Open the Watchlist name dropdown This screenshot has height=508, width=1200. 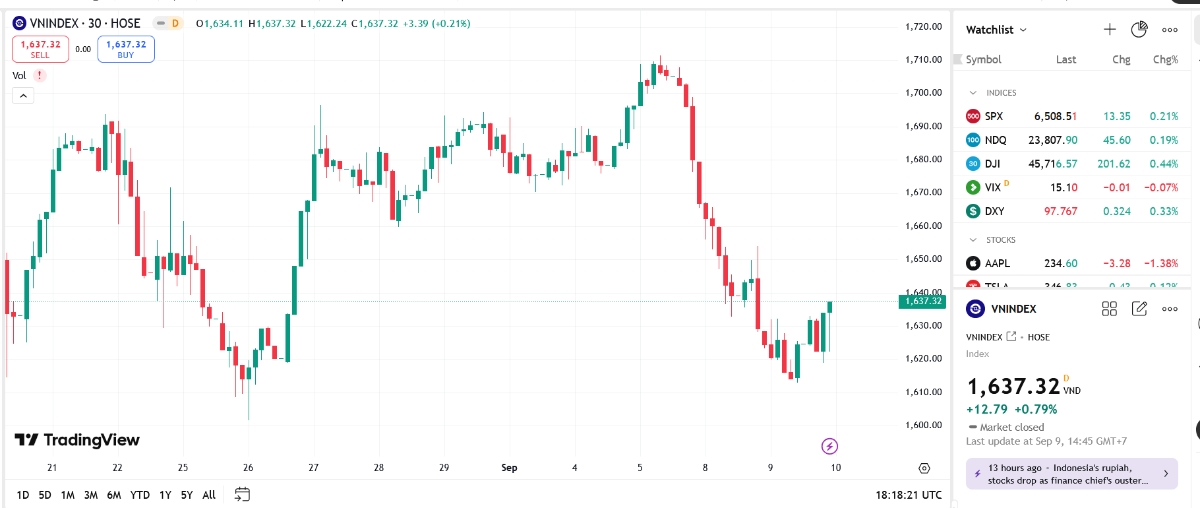click(996, 30)
